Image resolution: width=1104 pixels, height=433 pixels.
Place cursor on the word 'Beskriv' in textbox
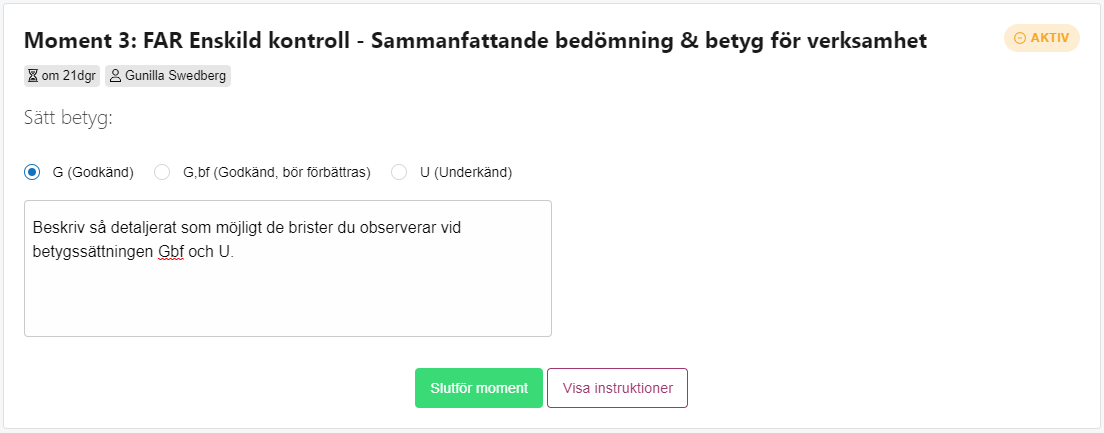54,228
